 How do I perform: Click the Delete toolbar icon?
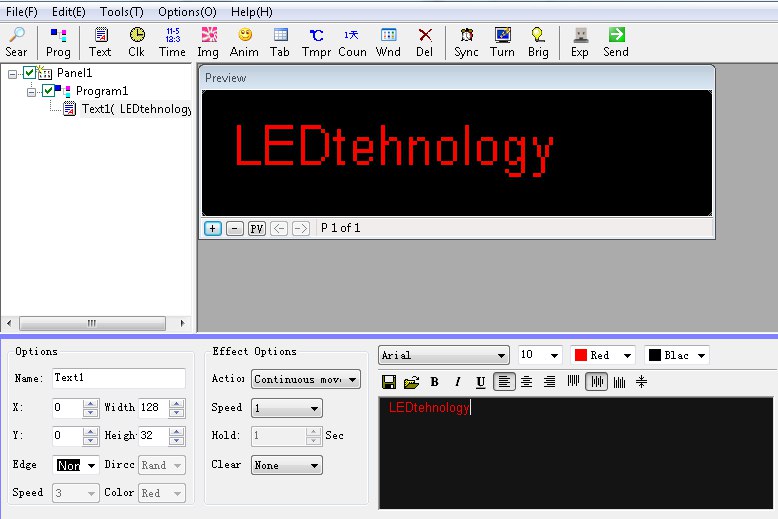[425, 42]
